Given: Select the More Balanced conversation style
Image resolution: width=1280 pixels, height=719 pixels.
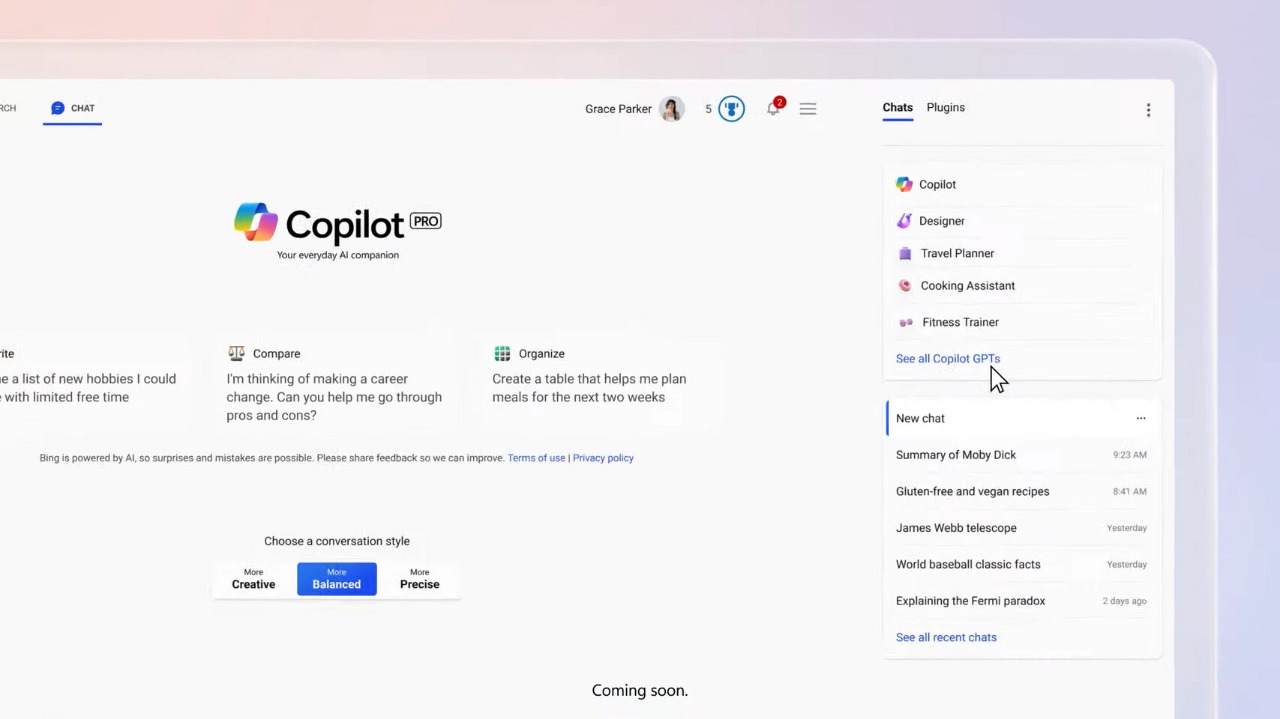Looking at the screenshot, I should [336, 579].
